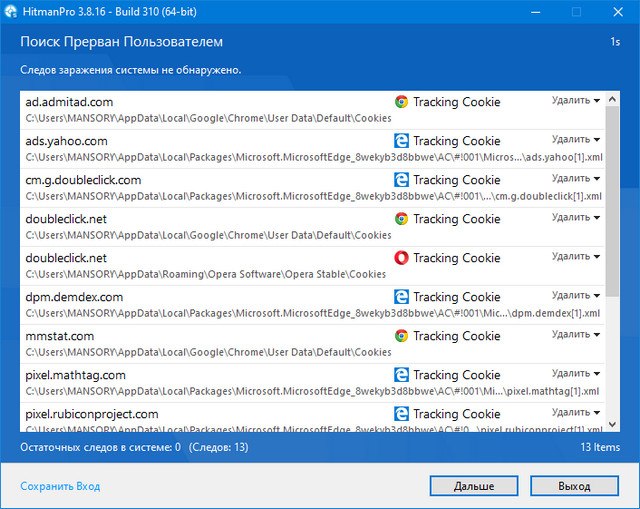This screenshot has width=640, height=509.
Task: Click the Сохранить Вход link
Action: pos(60,486)
